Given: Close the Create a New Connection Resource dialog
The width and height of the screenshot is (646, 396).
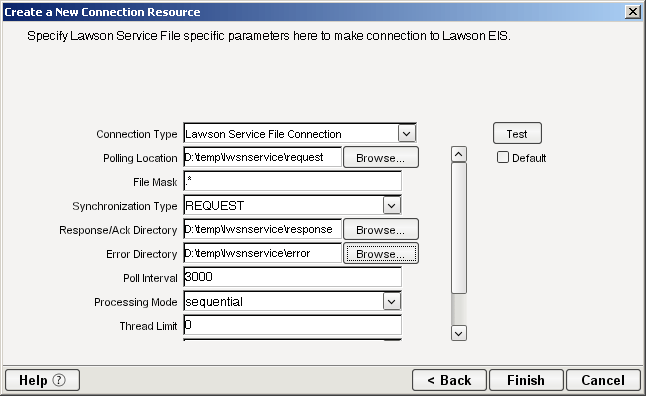Looking at the screenshot, I should 632,12.
